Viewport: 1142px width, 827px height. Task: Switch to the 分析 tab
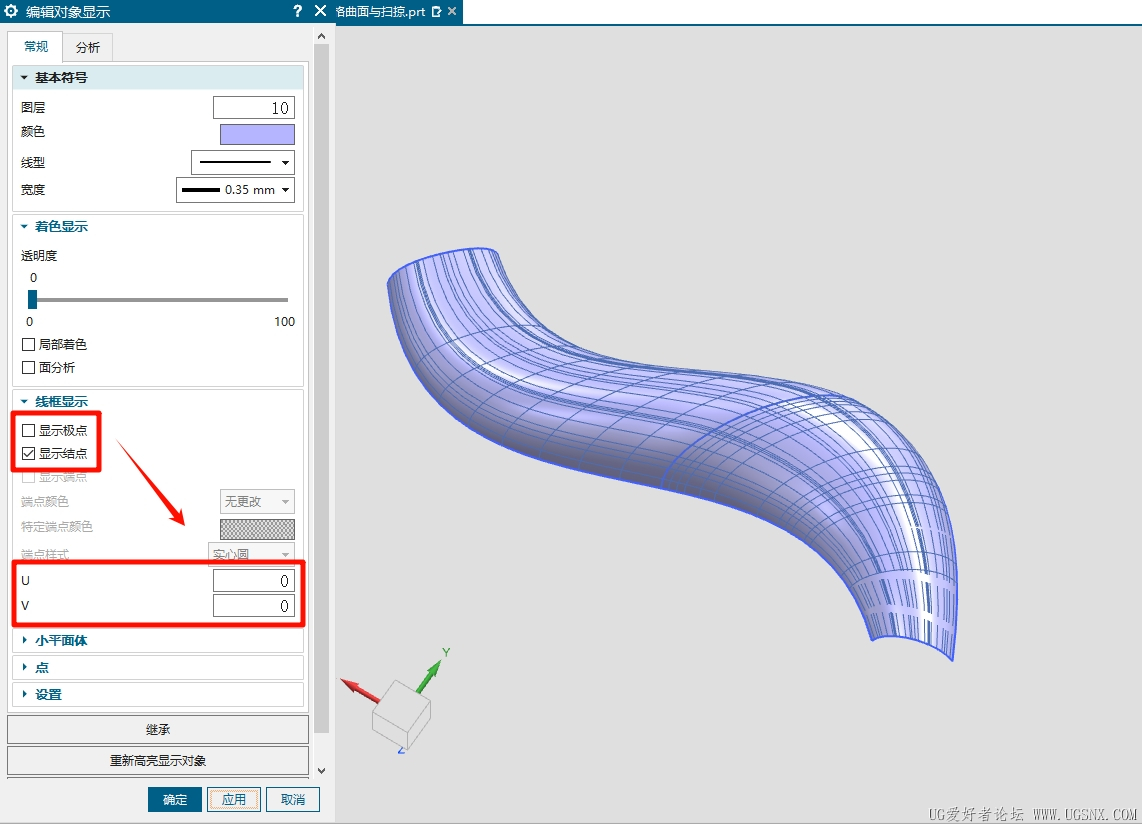pyautogui.click(x=87, y=47)
